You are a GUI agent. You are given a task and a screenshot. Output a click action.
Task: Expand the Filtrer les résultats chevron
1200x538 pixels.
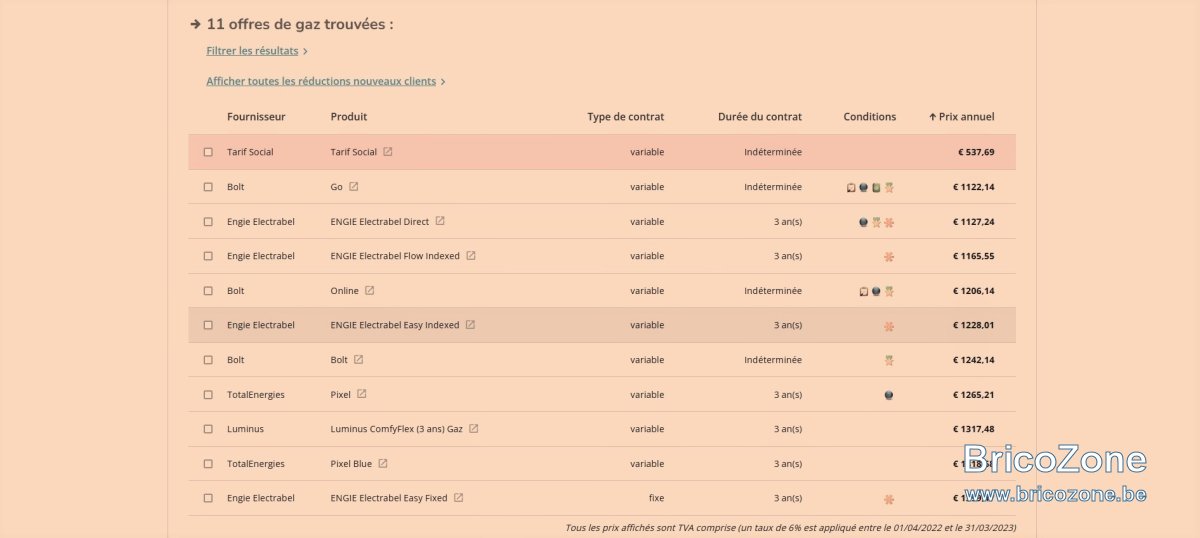click(x=305, y=51)
